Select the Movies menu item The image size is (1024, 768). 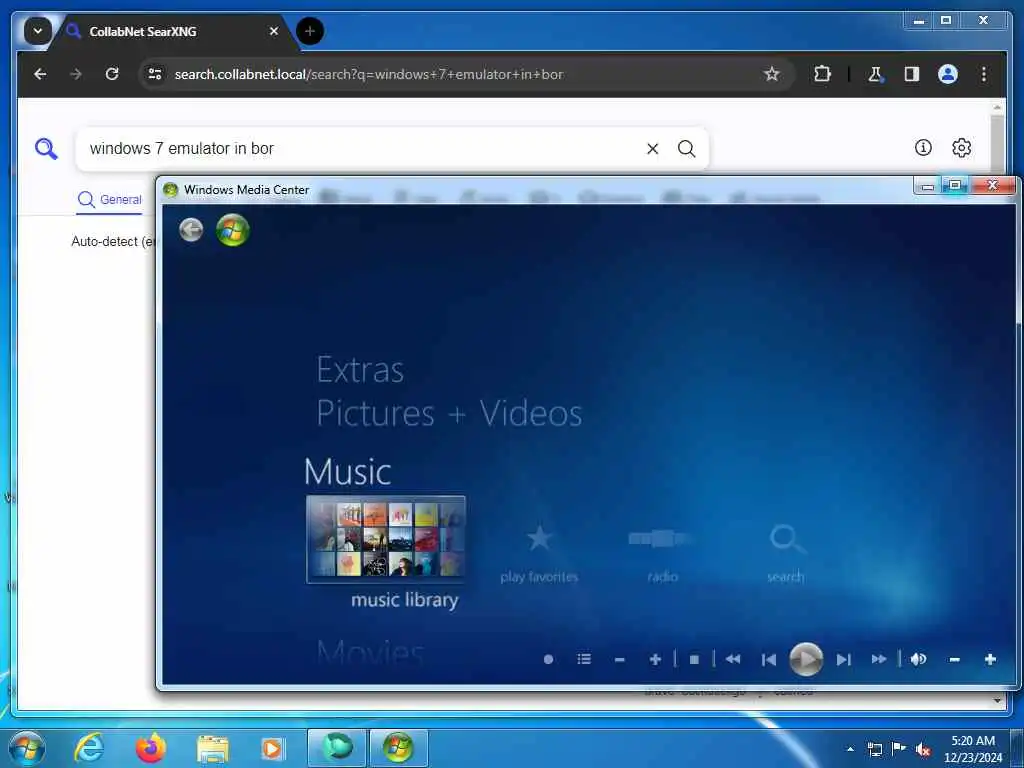coord(370,652)
